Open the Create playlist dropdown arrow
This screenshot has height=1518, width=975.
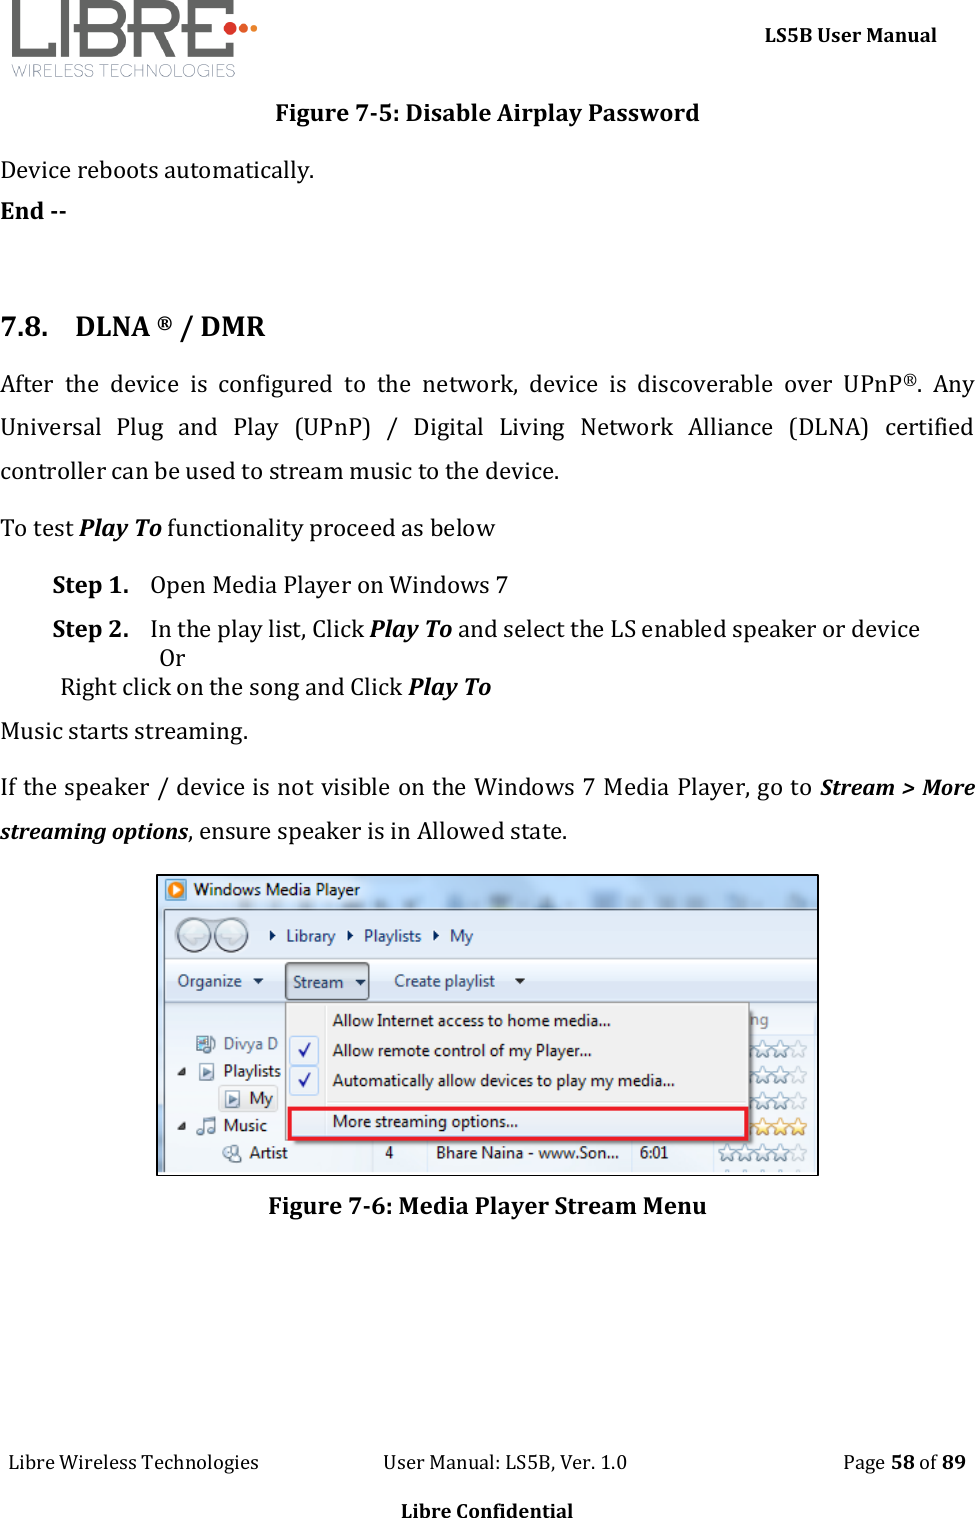click(x=518, y=981)
